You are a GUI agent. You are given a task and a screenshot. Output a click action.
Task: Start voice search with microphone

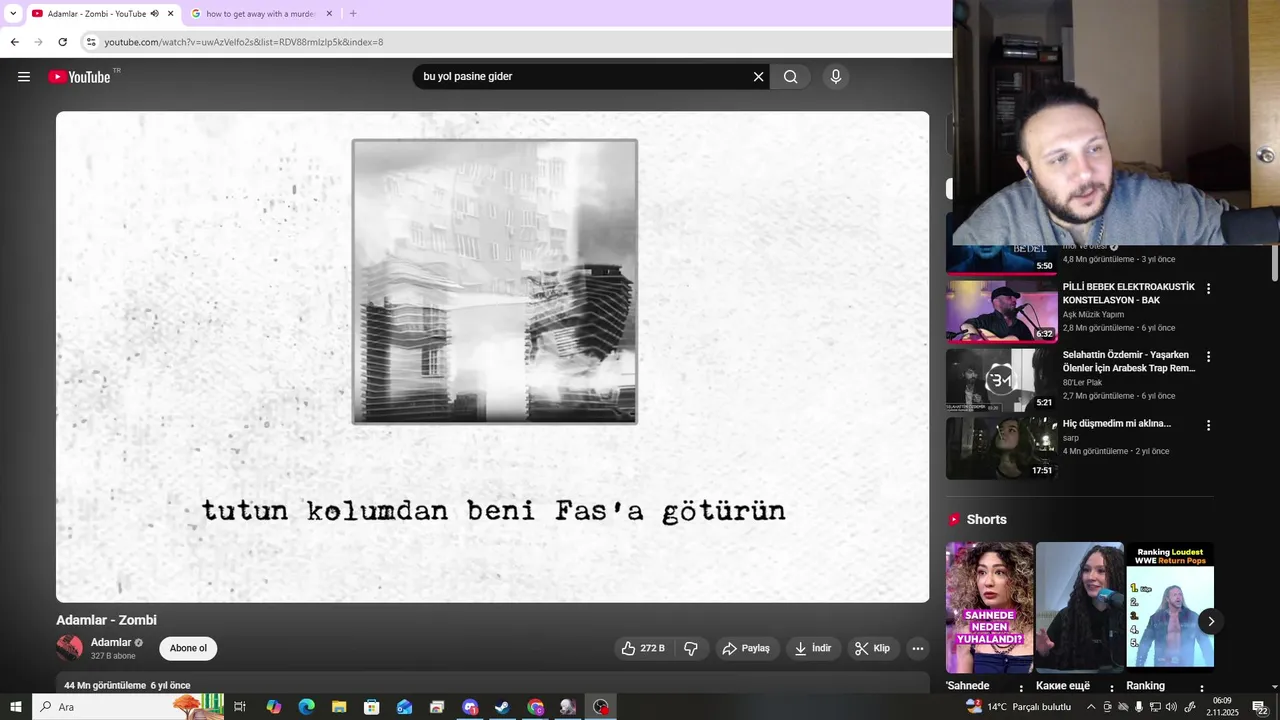click(x=836, y=77)
